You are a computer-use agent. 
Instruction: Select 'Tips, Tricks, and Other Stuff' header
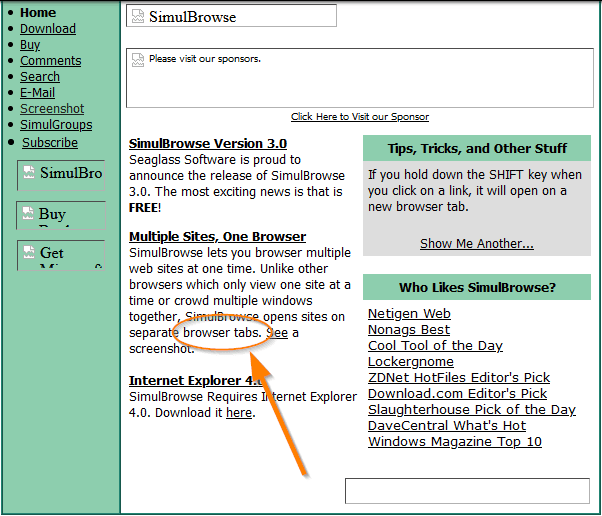[477, 148]
